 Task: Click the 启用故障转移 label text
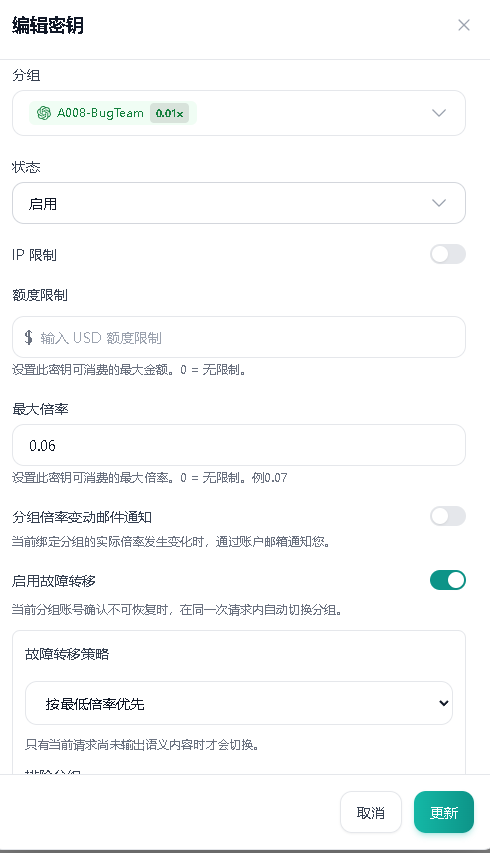click(54, 581)
